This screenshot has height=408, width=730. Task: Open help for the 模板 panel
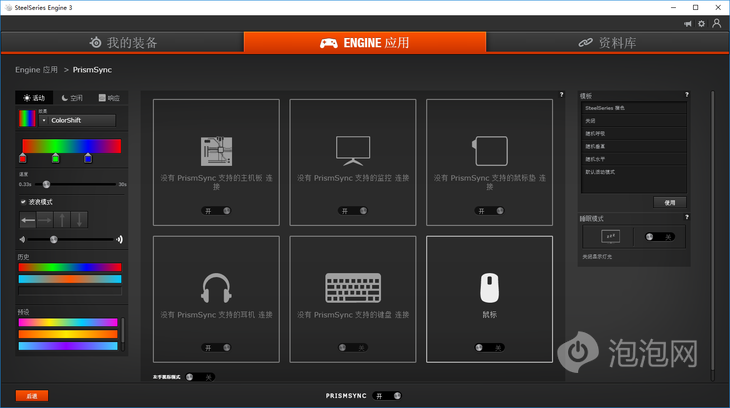coord(686,95)
